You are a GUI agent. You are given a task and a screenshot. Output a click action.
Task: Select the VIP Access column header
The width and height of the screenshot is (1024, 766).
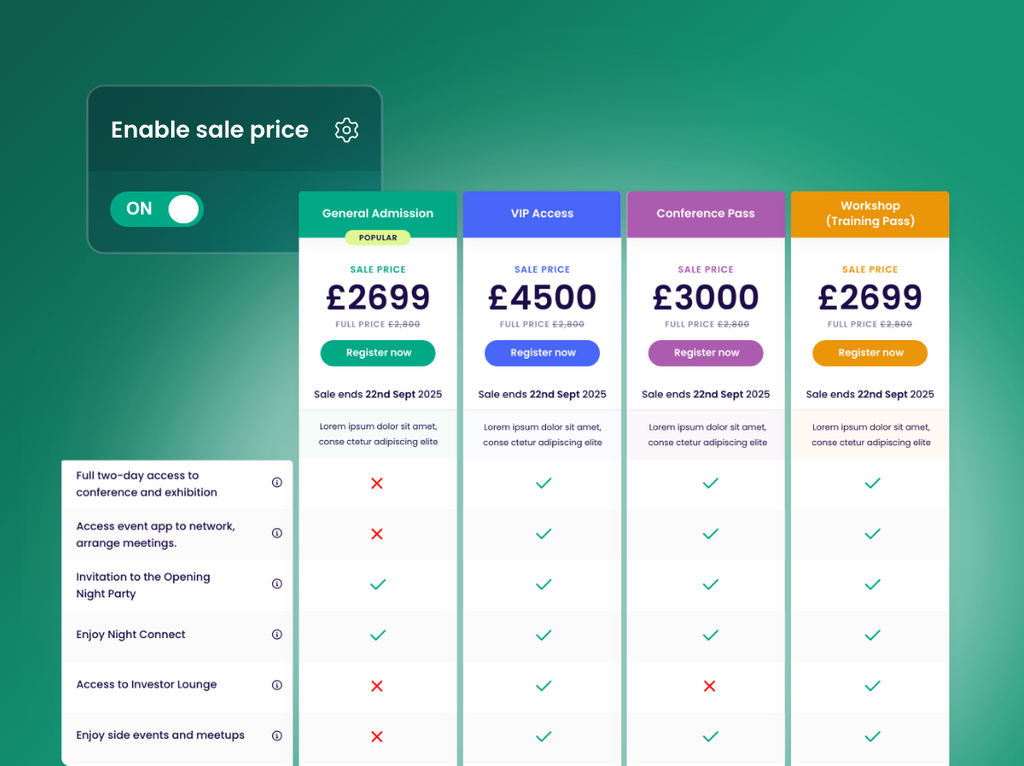coord(542,214)
